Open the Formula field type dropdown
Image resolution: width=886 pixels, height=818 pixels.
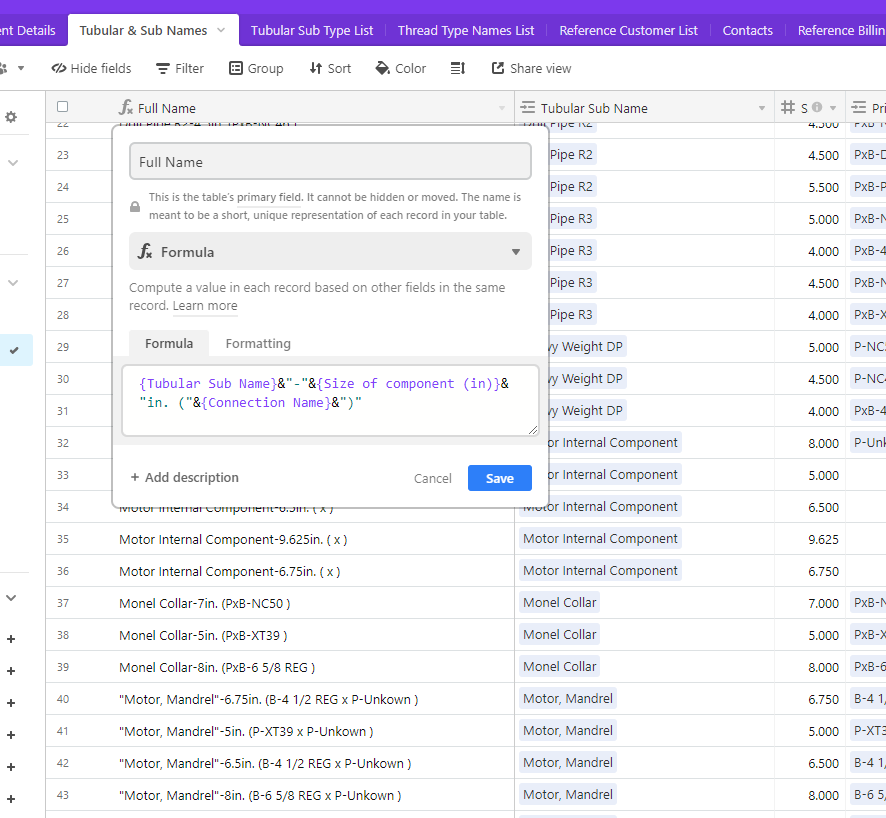331,251
